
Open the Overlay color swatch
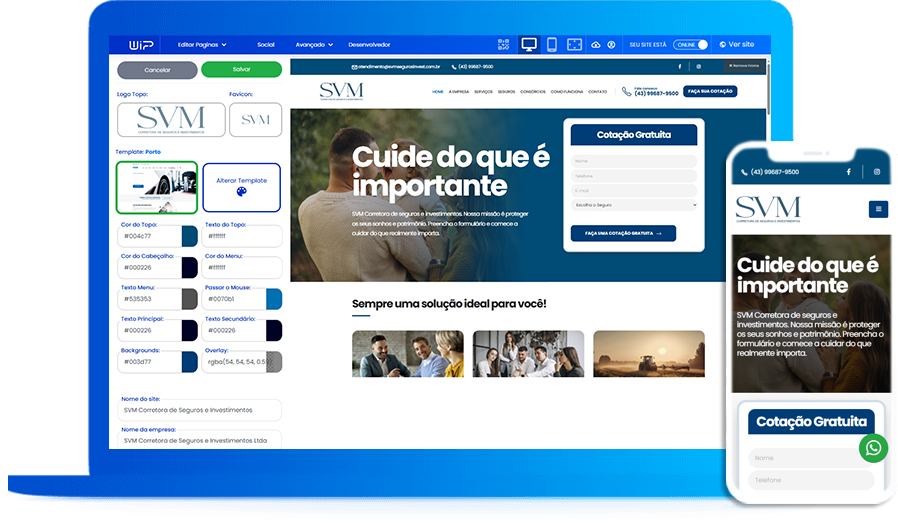(274, 362)
